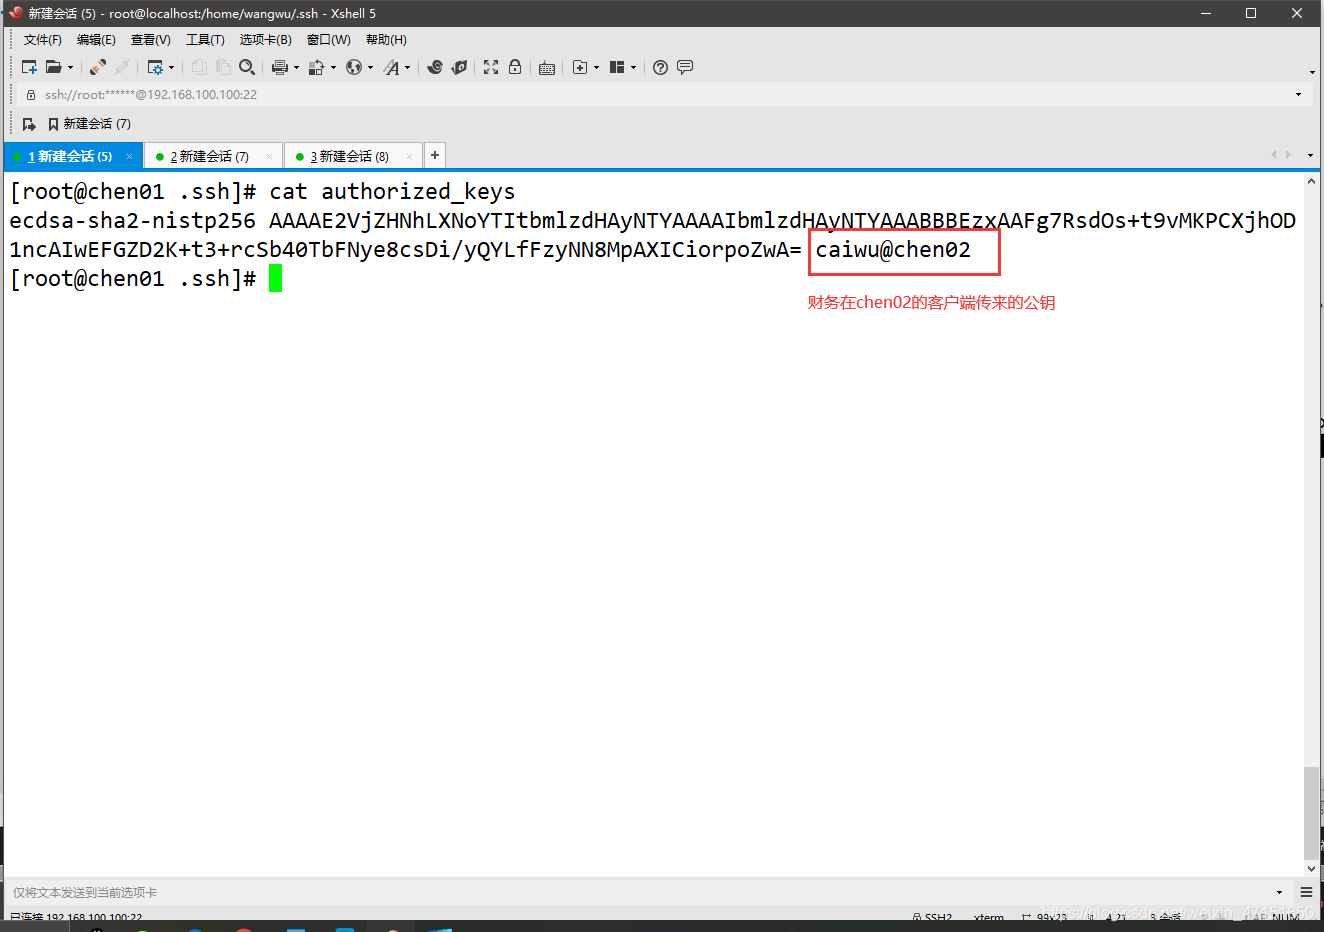Viewport: 1324px width, 932px height.
Task: Toggle full screen mode icon
Action: [x=491, y=67]
